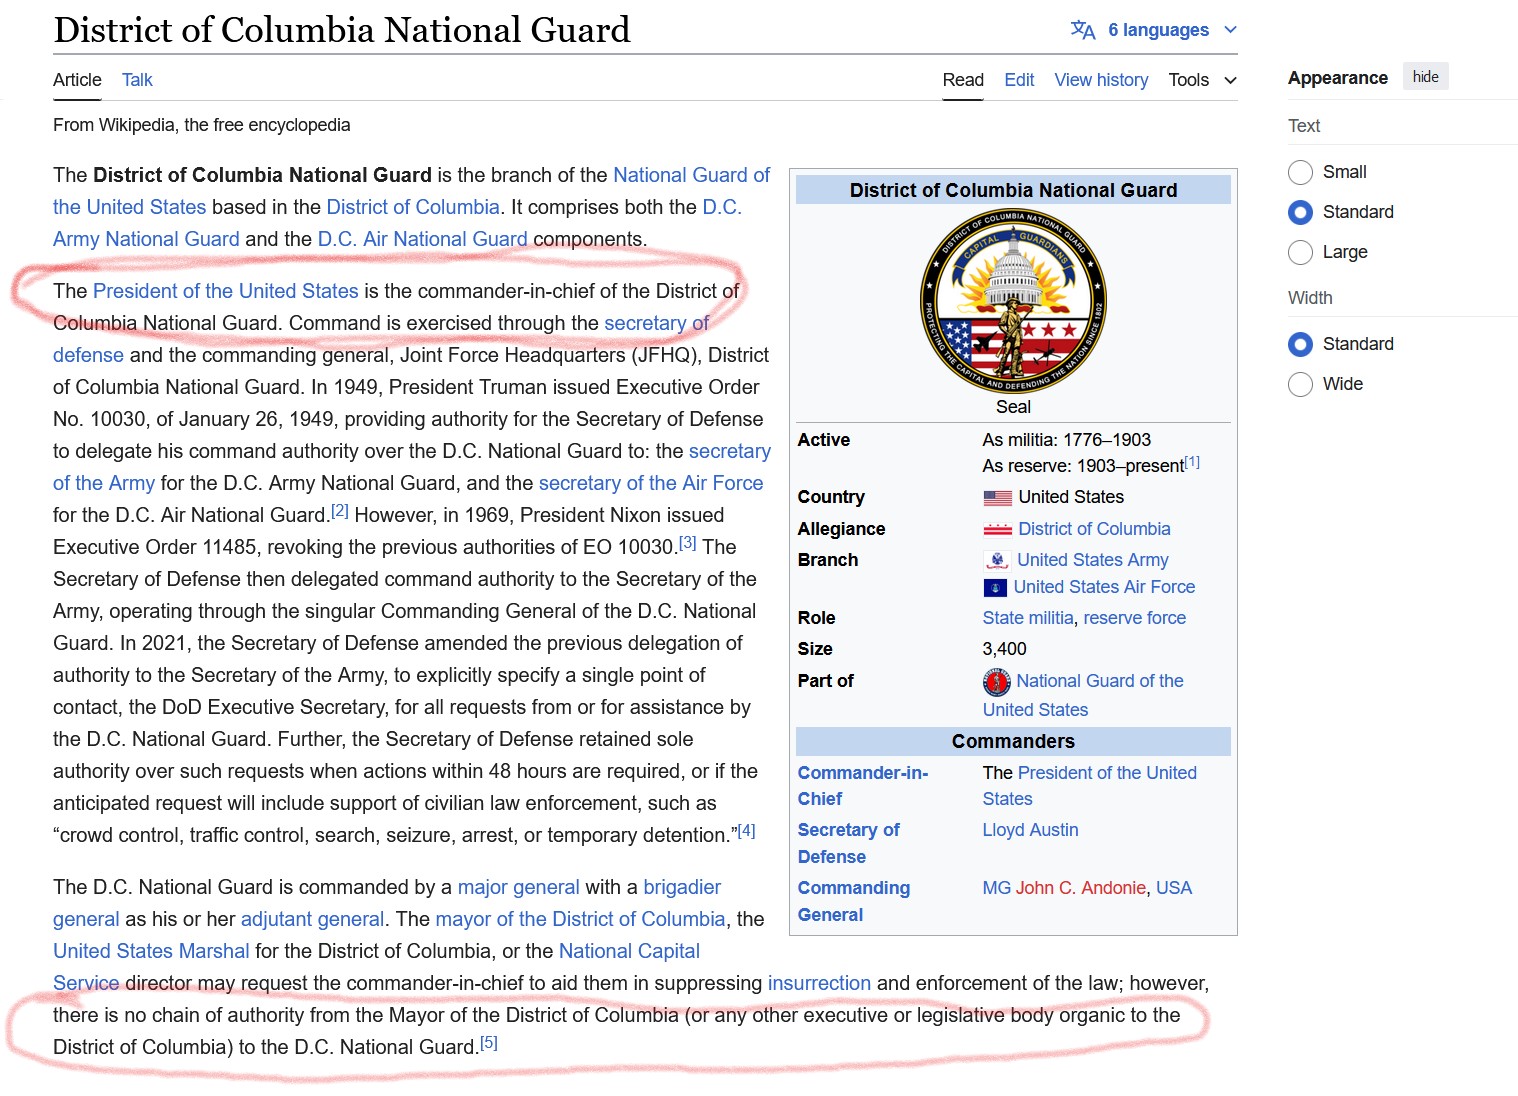Click the National Guard seal icon

coord(997,682)
